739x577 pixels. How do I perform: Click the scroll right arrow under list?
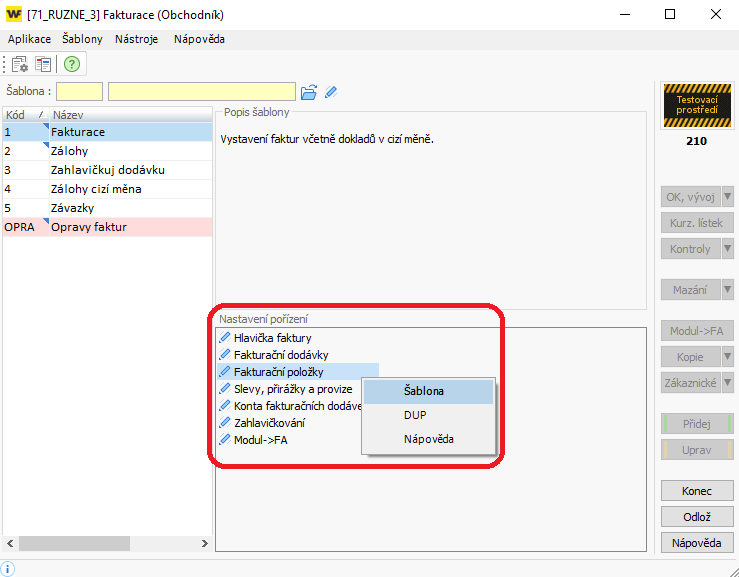(x=205, y=544)
